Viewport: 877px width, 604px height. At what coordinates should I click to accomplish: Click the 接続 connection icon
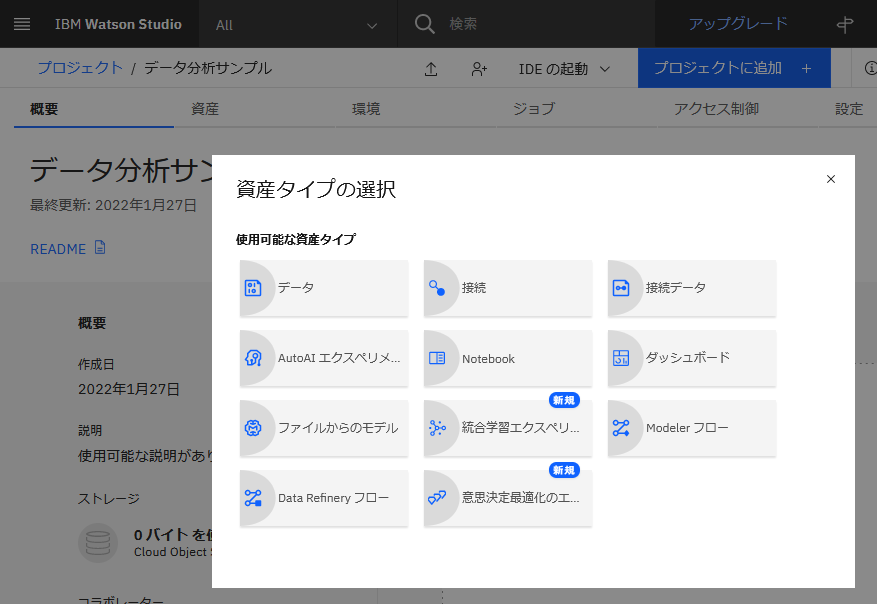(437, 288)
